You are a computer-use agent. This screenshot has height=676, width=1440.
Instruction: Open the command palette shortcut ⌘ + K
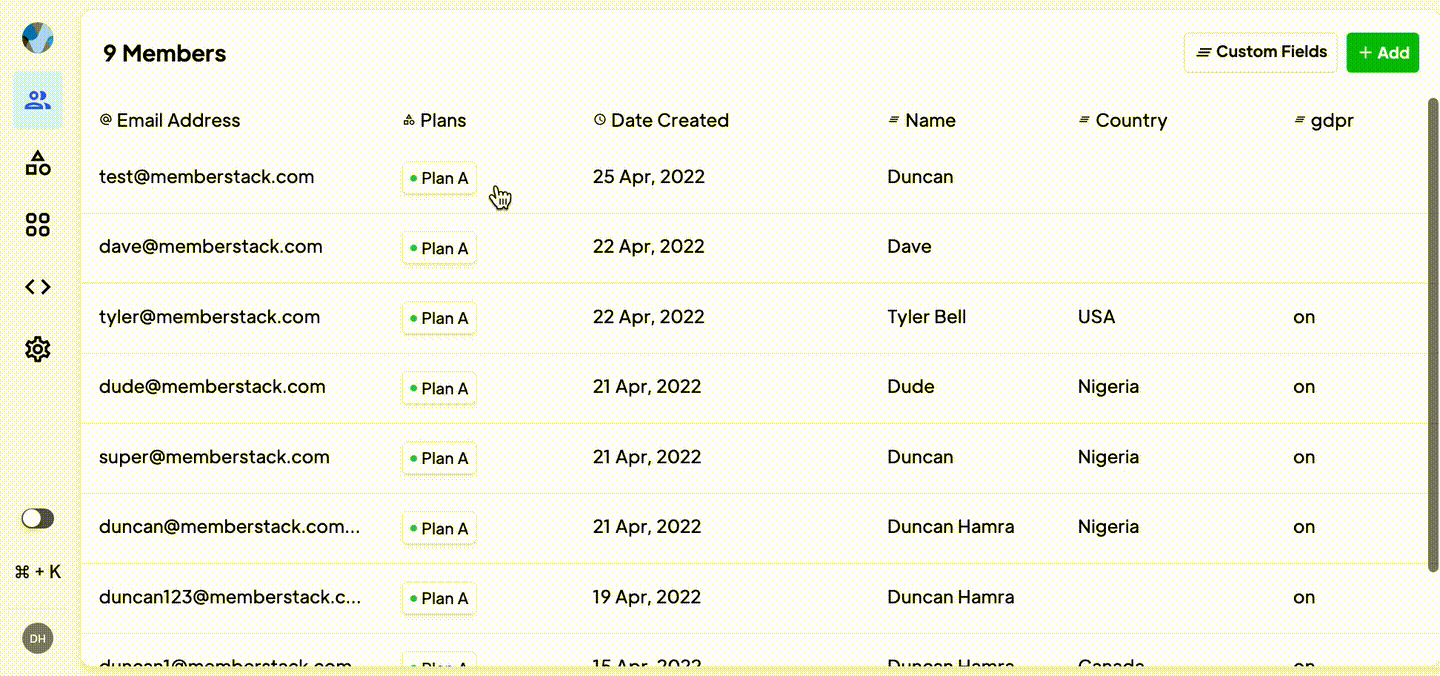(x=38, y=572)
